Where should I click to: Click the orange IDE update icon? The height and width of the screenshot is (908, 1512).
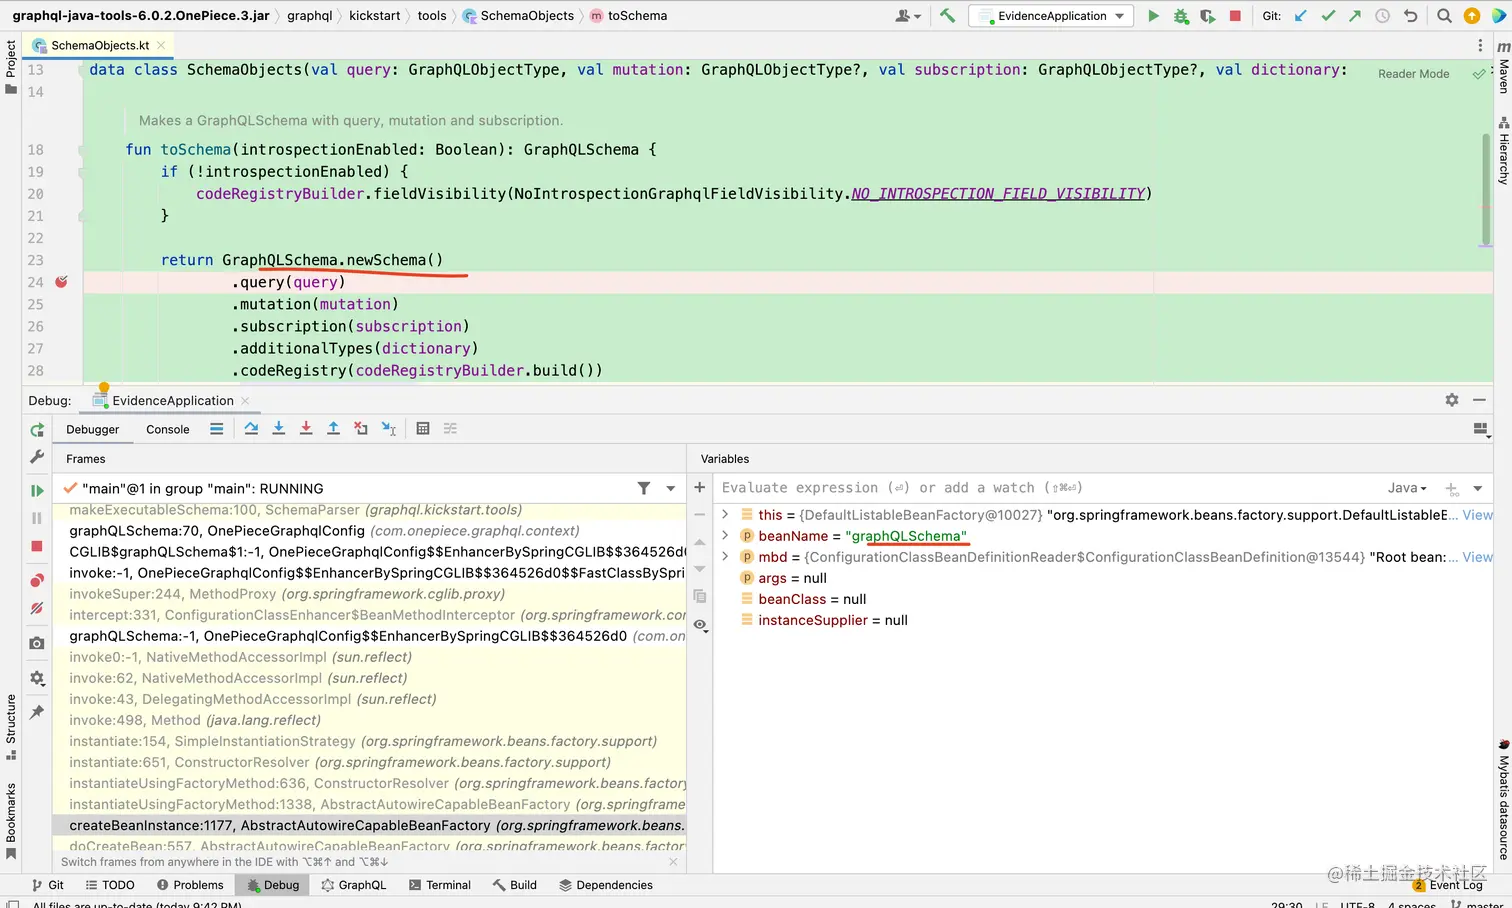(x=1472, y=16)
